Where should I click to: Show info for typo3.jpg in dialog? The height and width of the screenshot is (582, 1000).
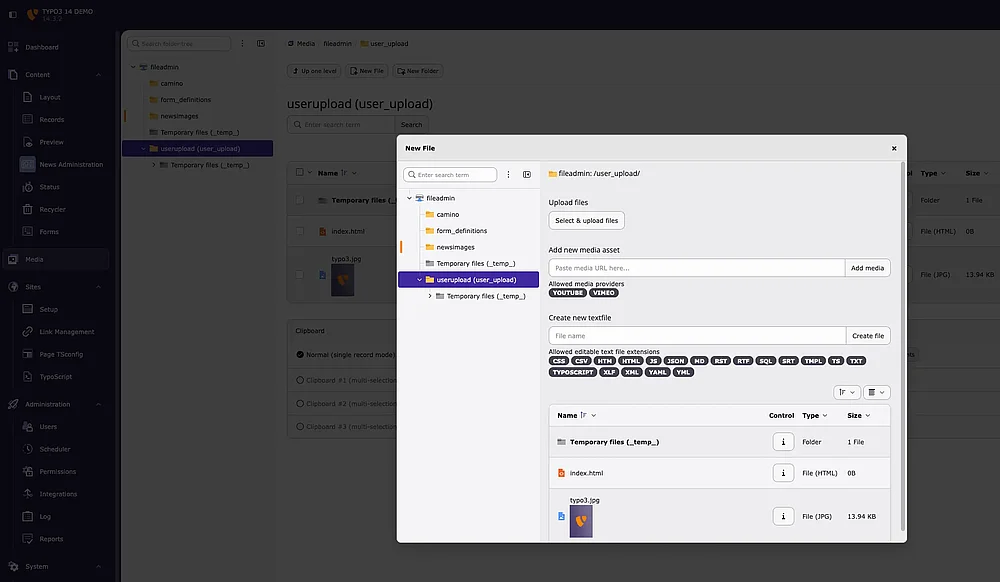[x=783, y=516]
